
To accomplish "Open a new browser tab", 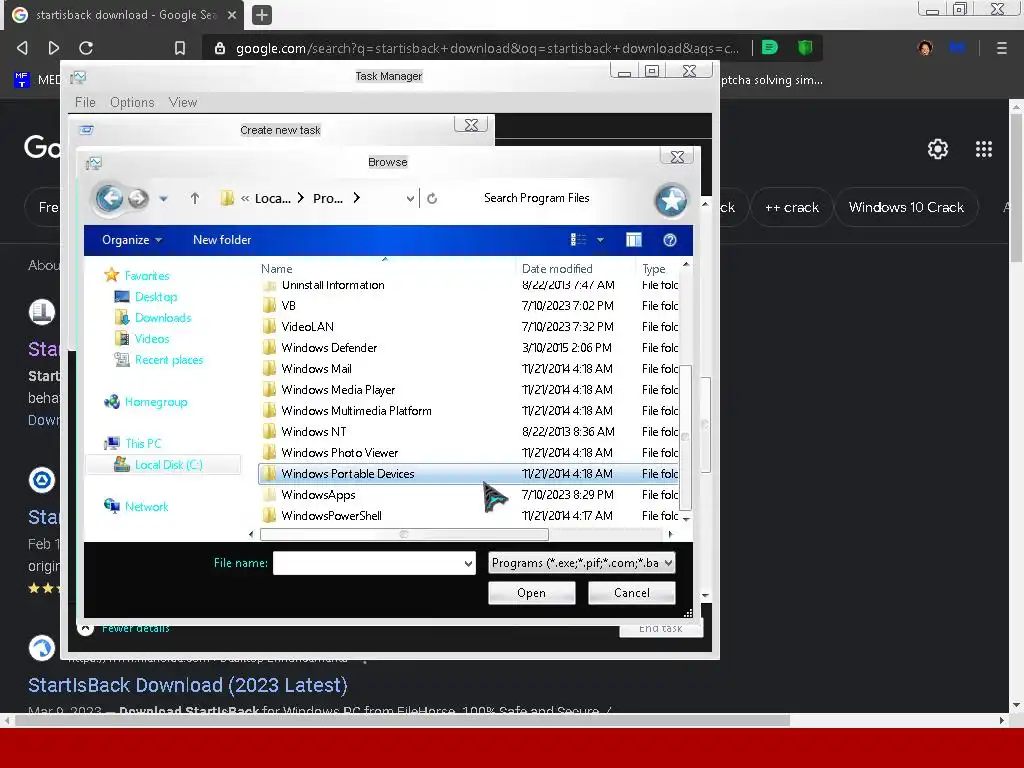I will pos(262,14).
